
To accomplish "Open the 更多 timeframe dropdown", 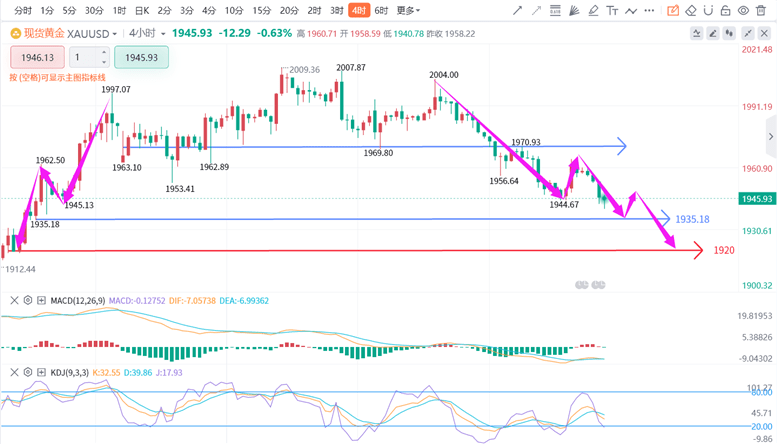I will tap(408, 11).
